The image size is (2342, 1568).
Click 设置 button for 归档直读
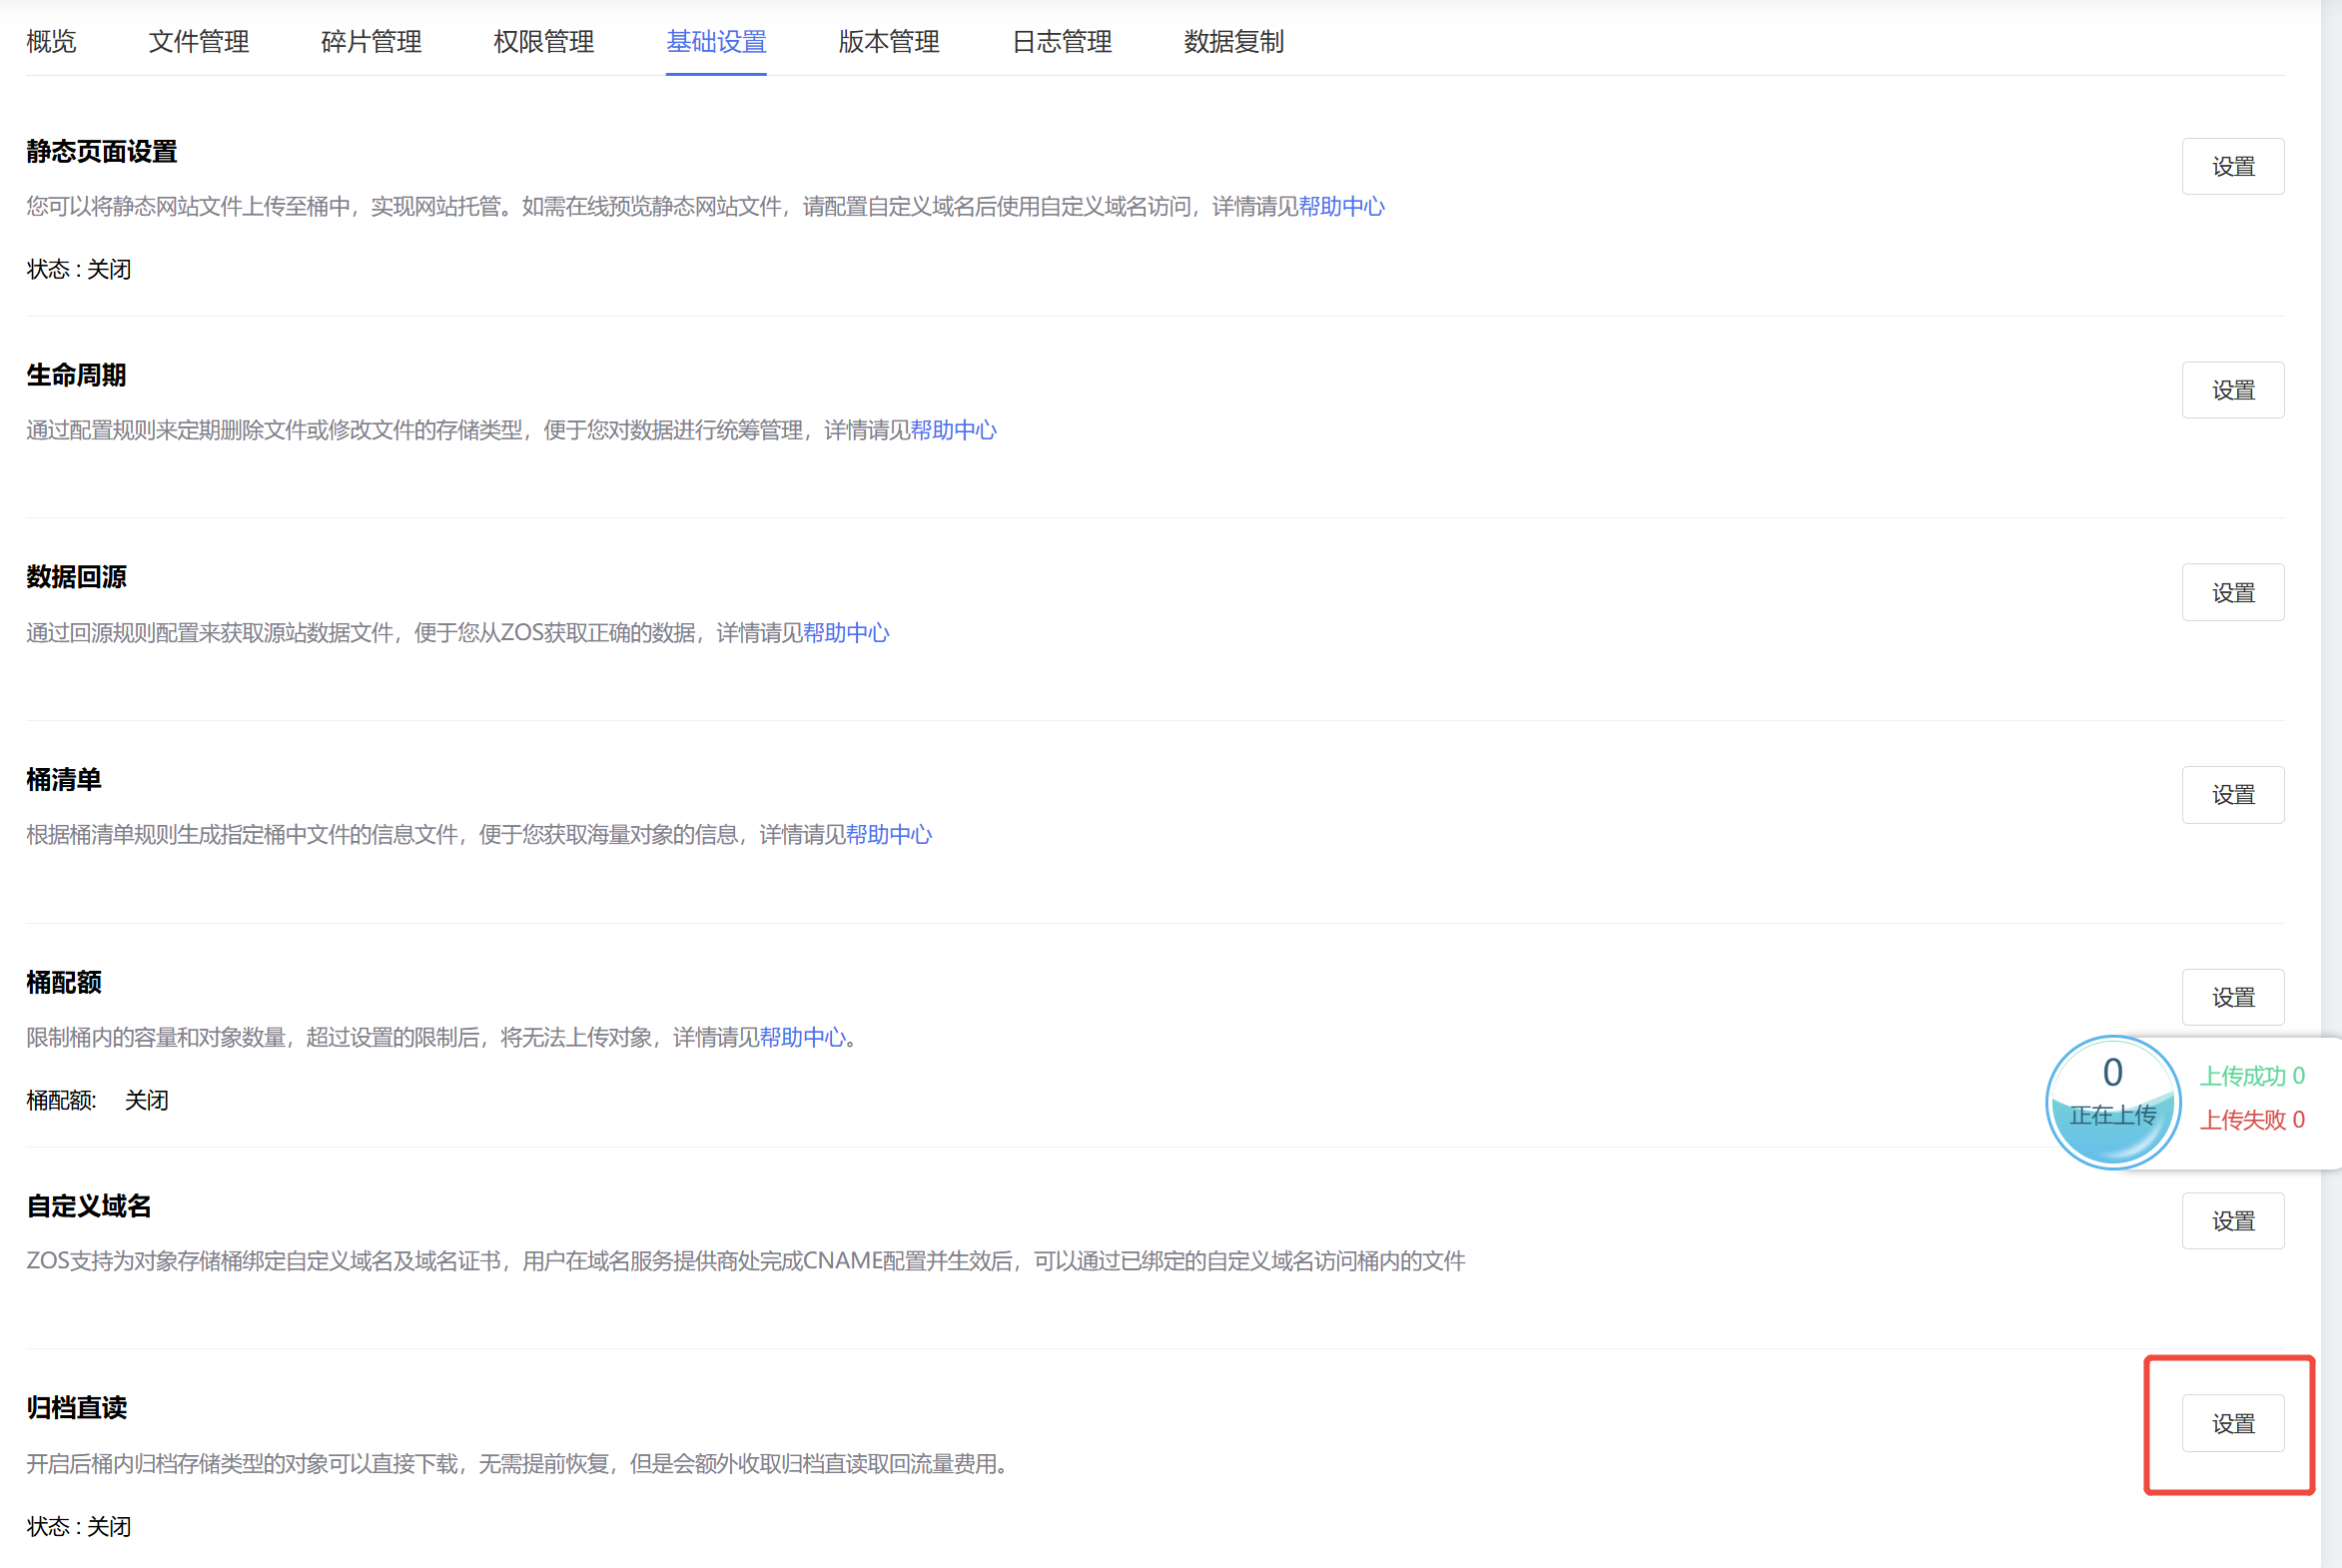click(2232, 1423)
